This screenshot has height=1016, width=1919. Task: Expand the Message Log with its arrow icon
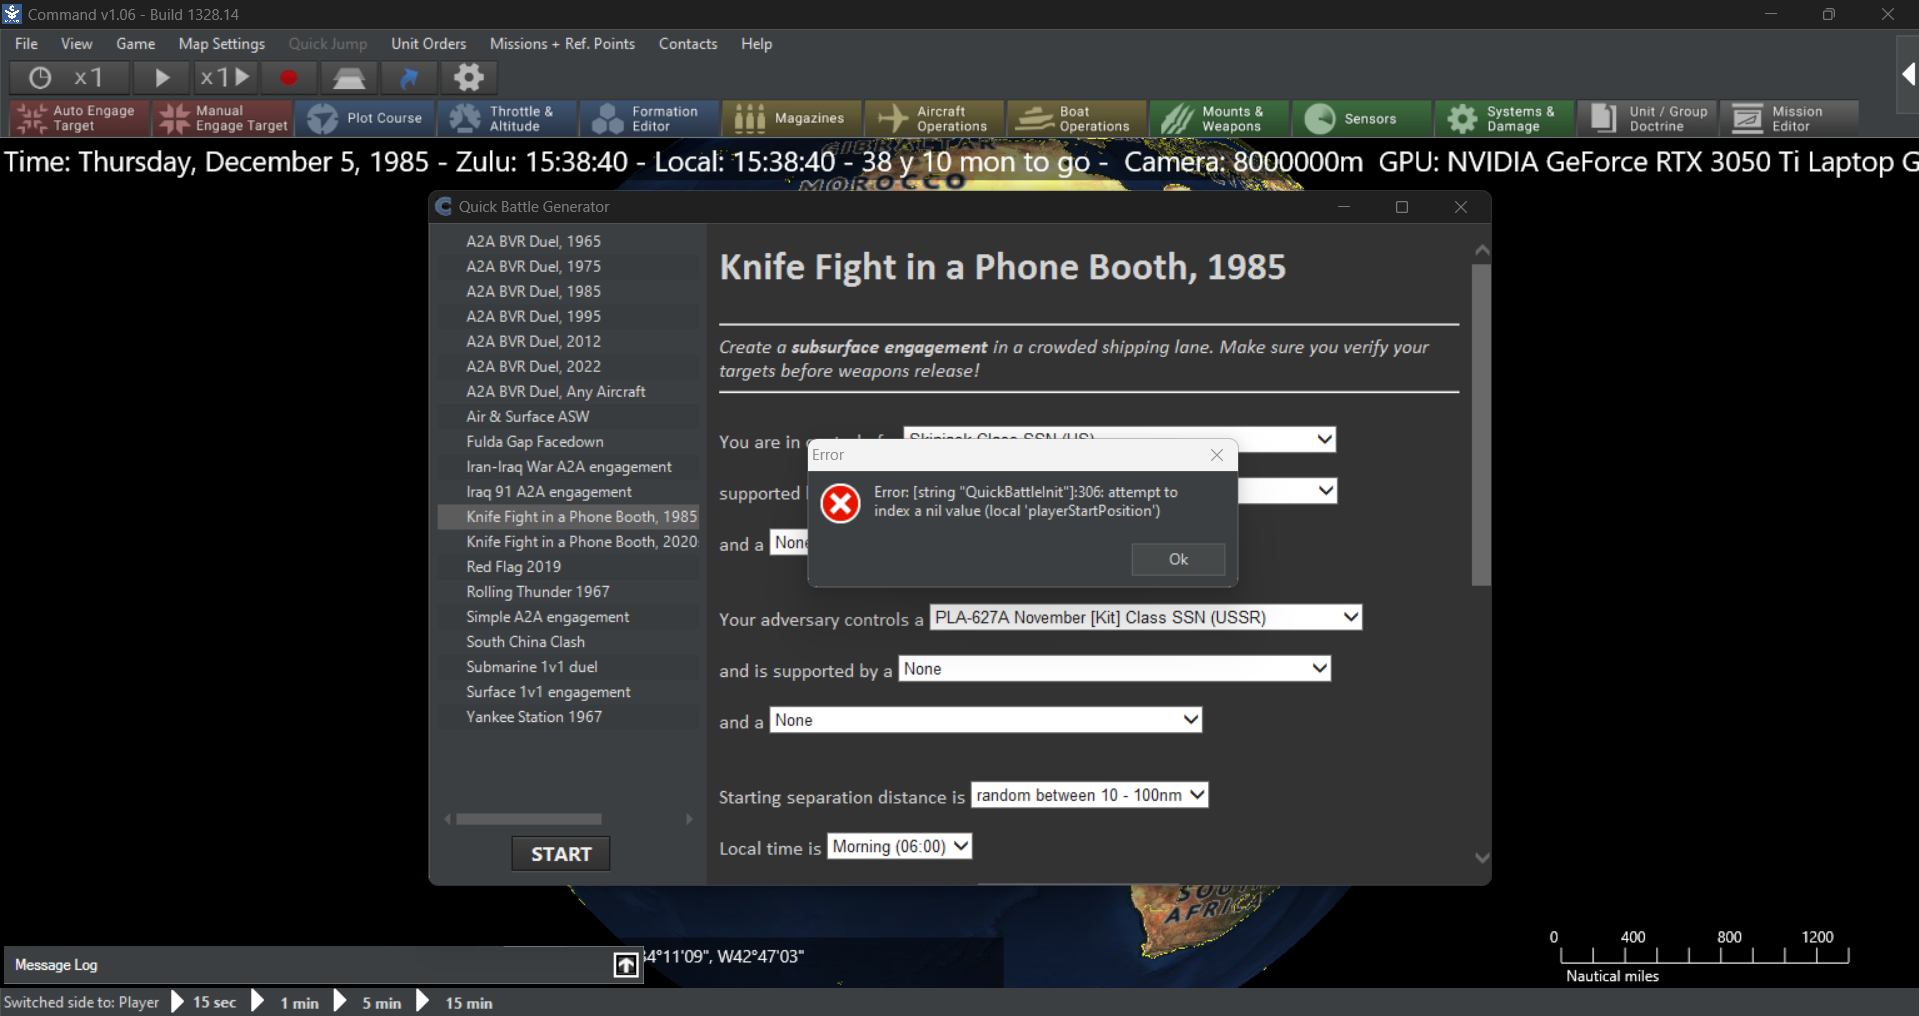626,965
